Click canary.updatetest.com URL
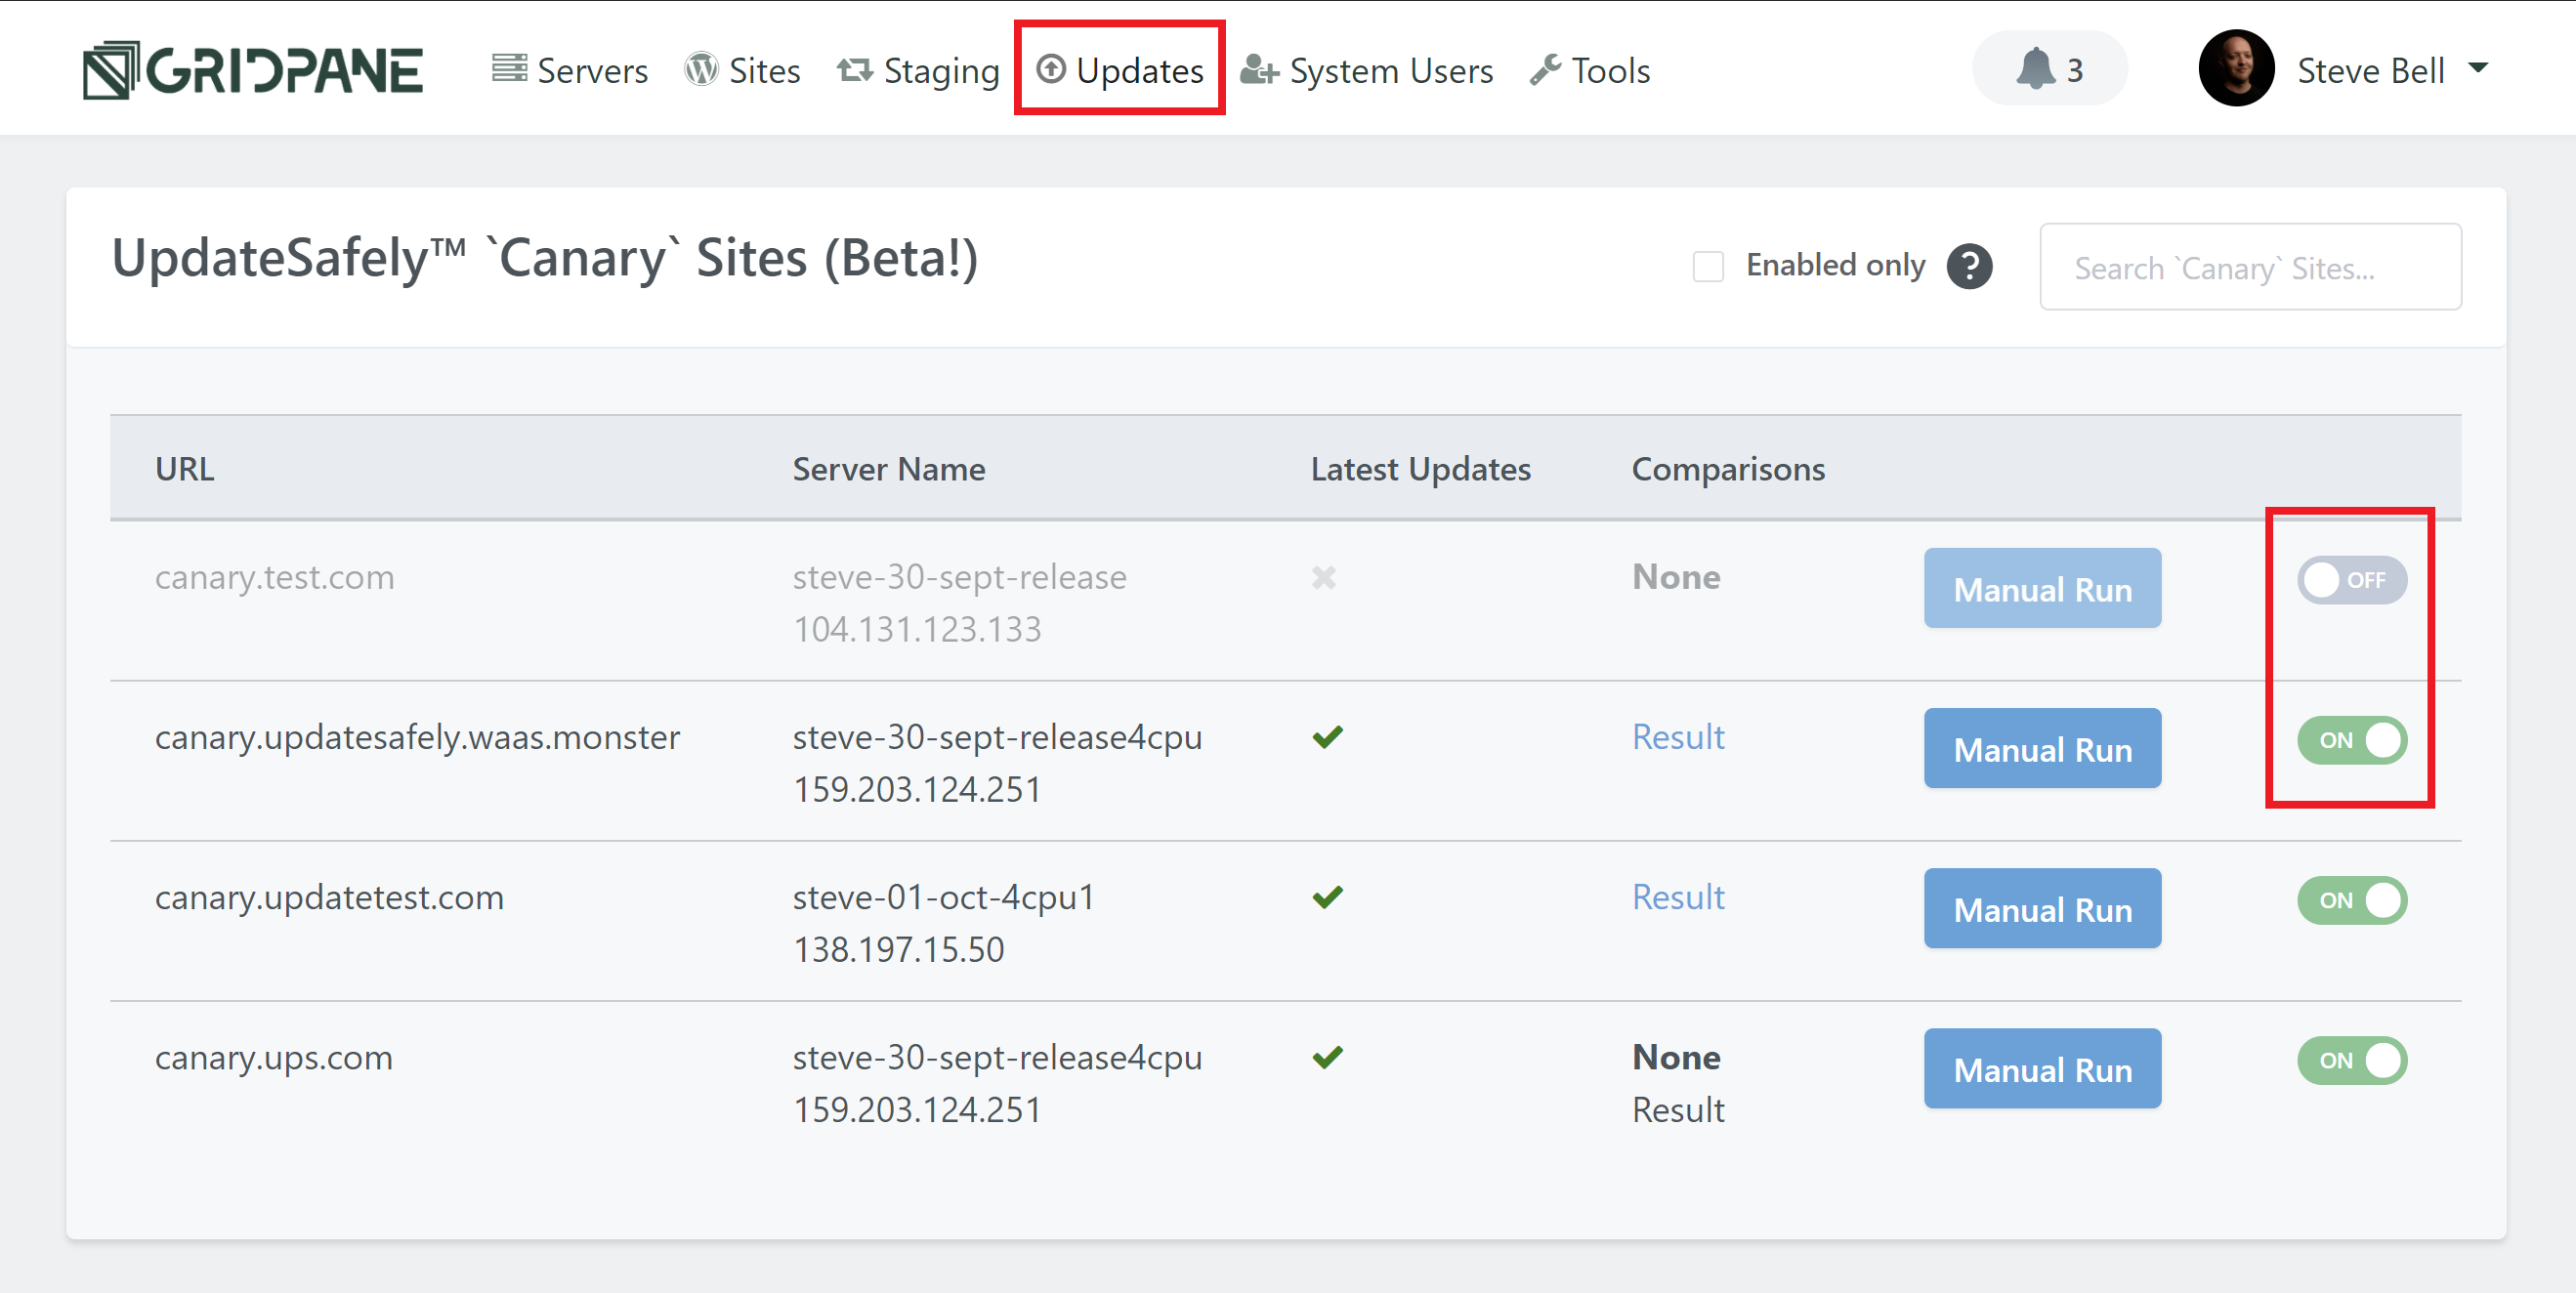 (x=329, y=897)
